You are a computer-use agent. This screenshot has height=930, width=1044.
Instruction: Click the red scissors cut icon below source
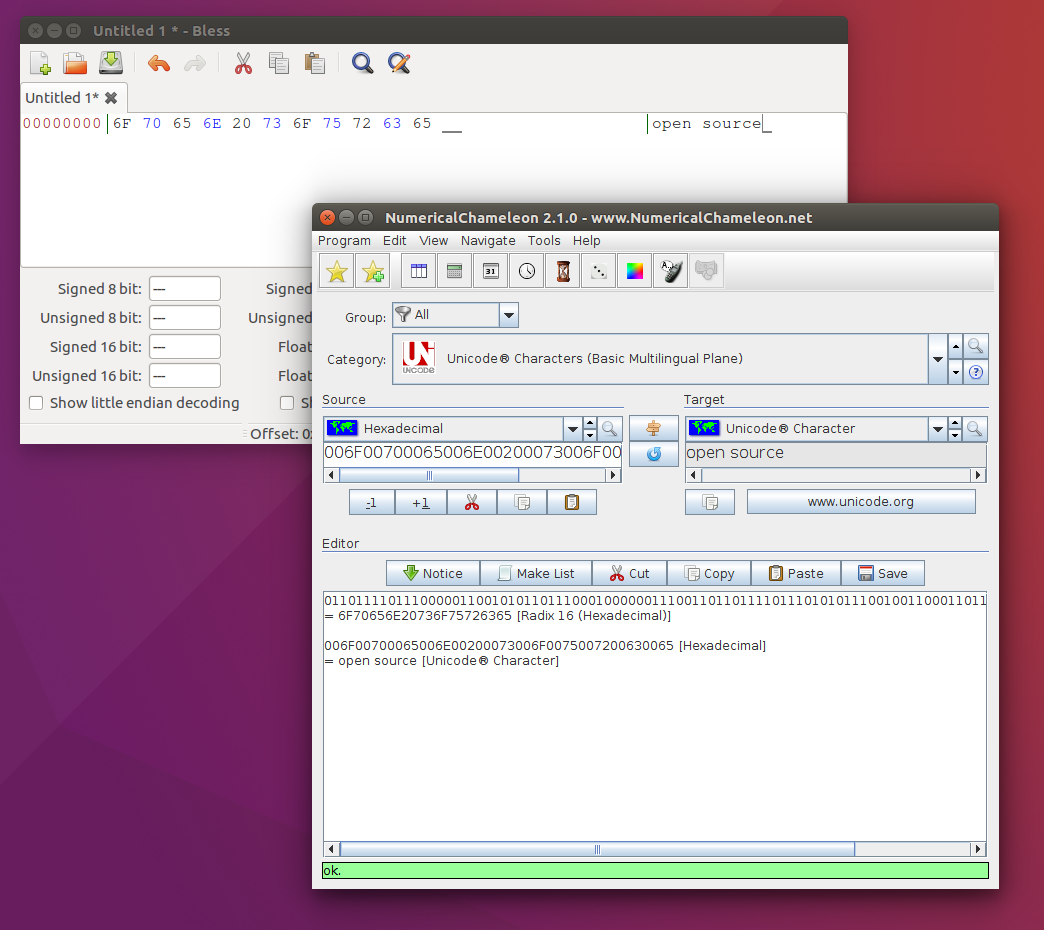pyautogui.click(x=472, y=502)
